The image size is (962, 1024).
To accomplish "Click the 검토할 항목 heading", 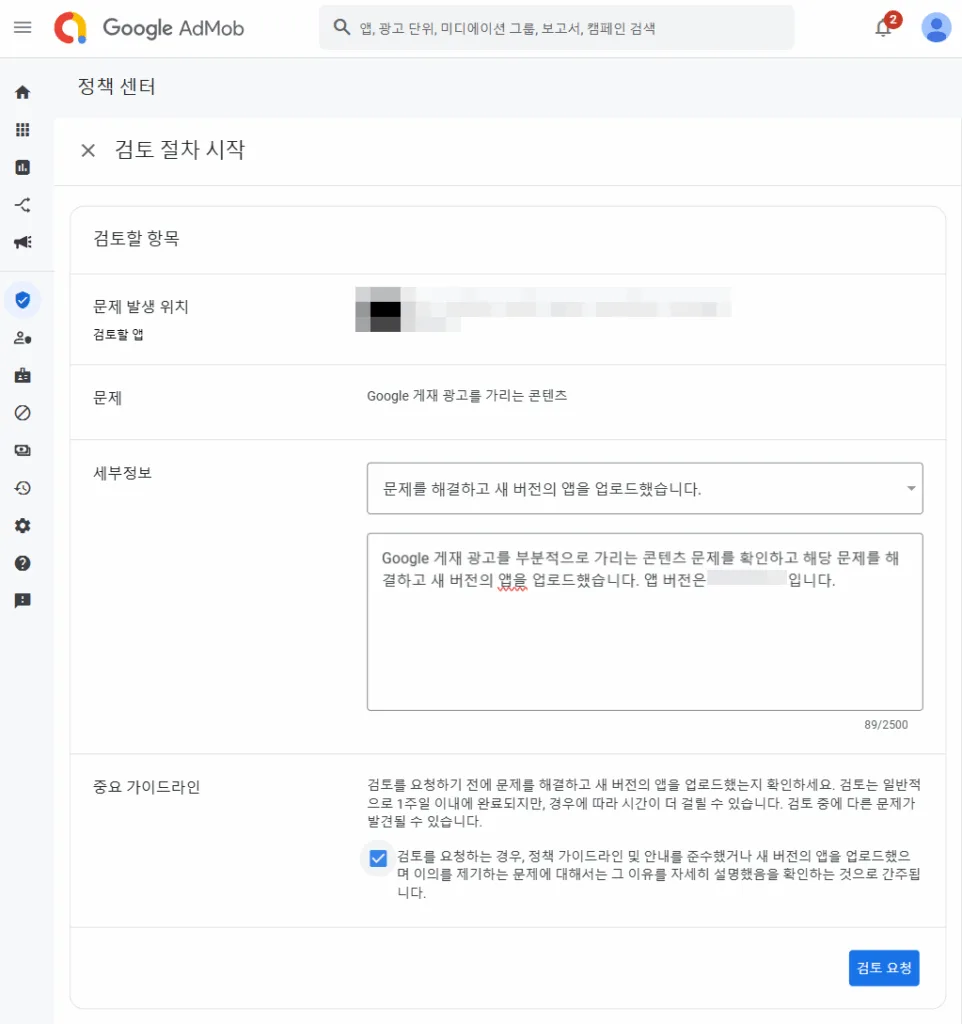I will (x=136, y=238).
